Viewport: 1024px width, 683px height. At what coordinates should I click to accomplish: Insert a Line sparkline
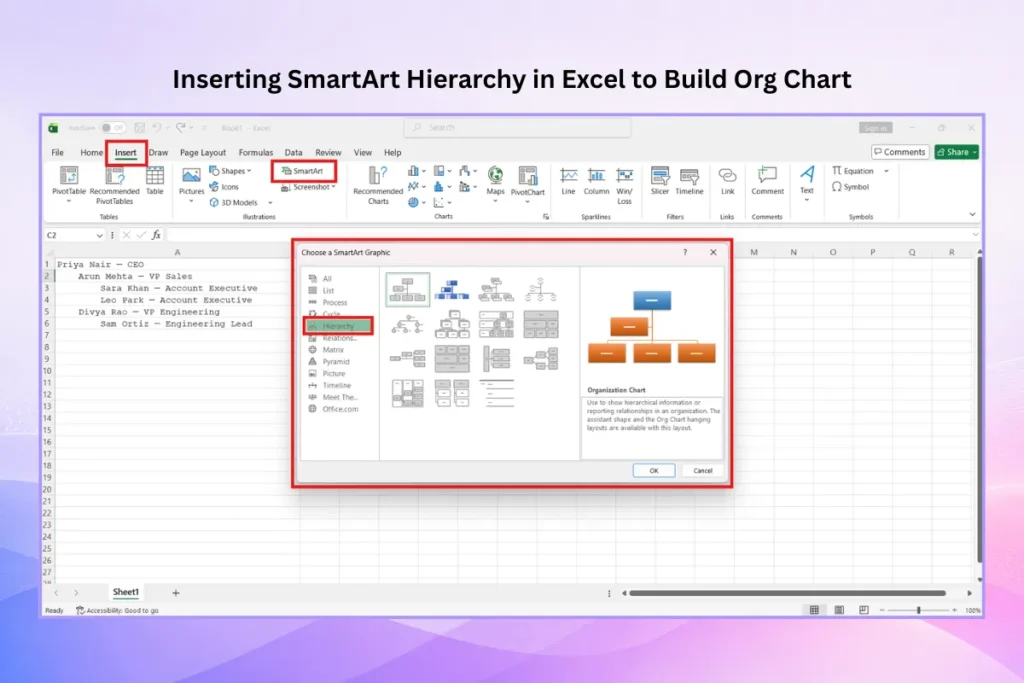point(568,182)
